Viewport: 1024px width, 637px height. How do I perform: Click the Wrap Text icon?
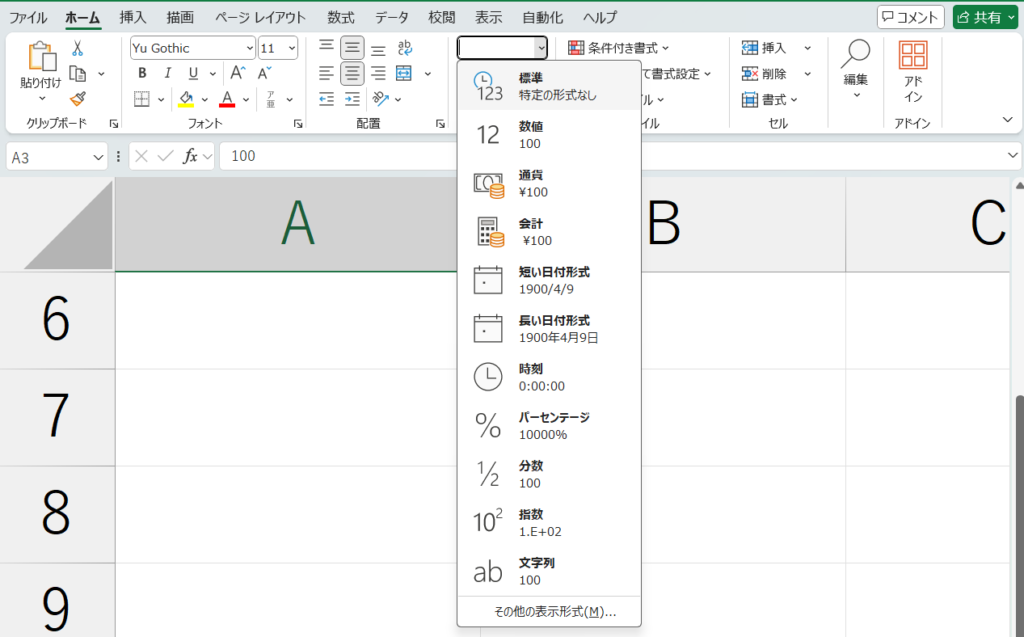click(x=405, y=48)
